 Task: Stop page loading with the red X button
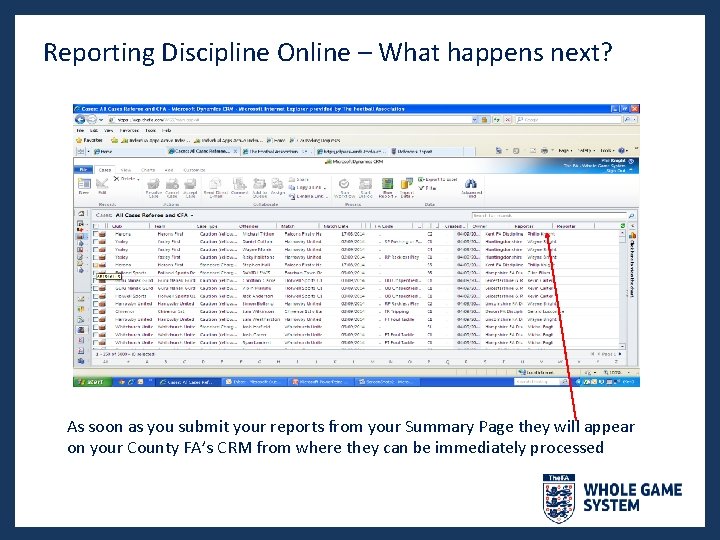[508, 119]
